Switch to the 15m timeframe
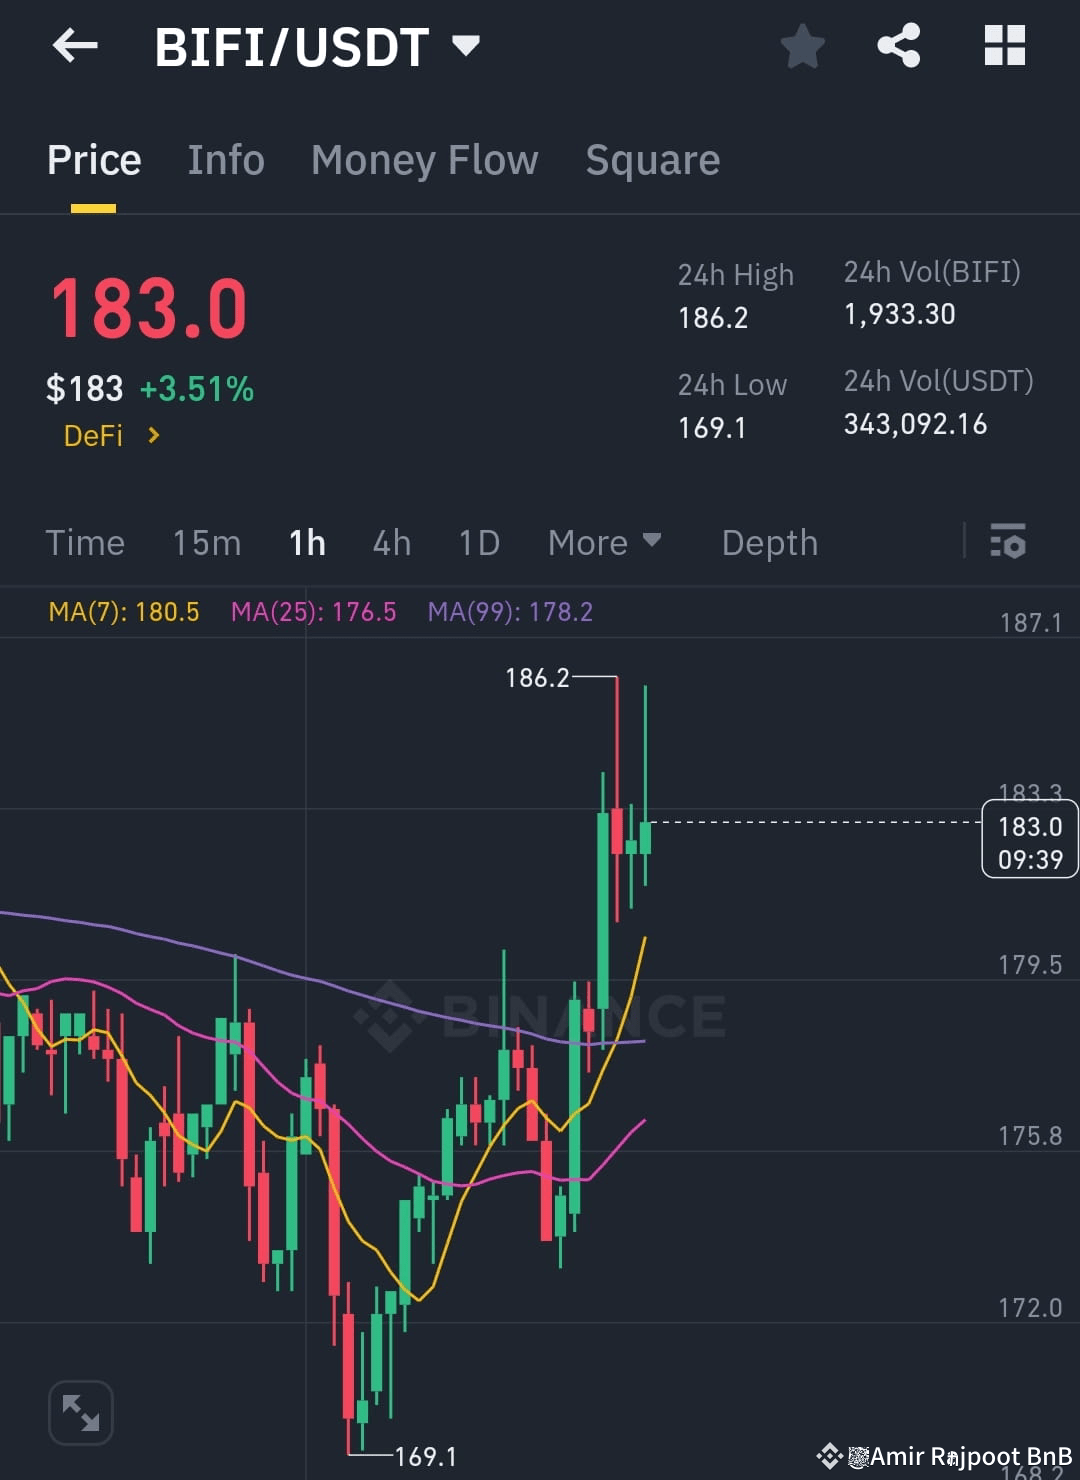Viewport: 1080px width, 1480px height. 205,543
